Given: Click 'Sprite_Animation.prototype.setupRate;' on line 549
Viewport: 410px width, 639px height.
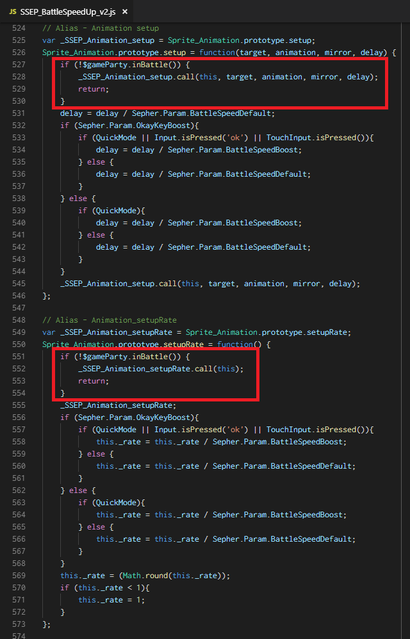Looking at the screenshot, I should point(269,332).
